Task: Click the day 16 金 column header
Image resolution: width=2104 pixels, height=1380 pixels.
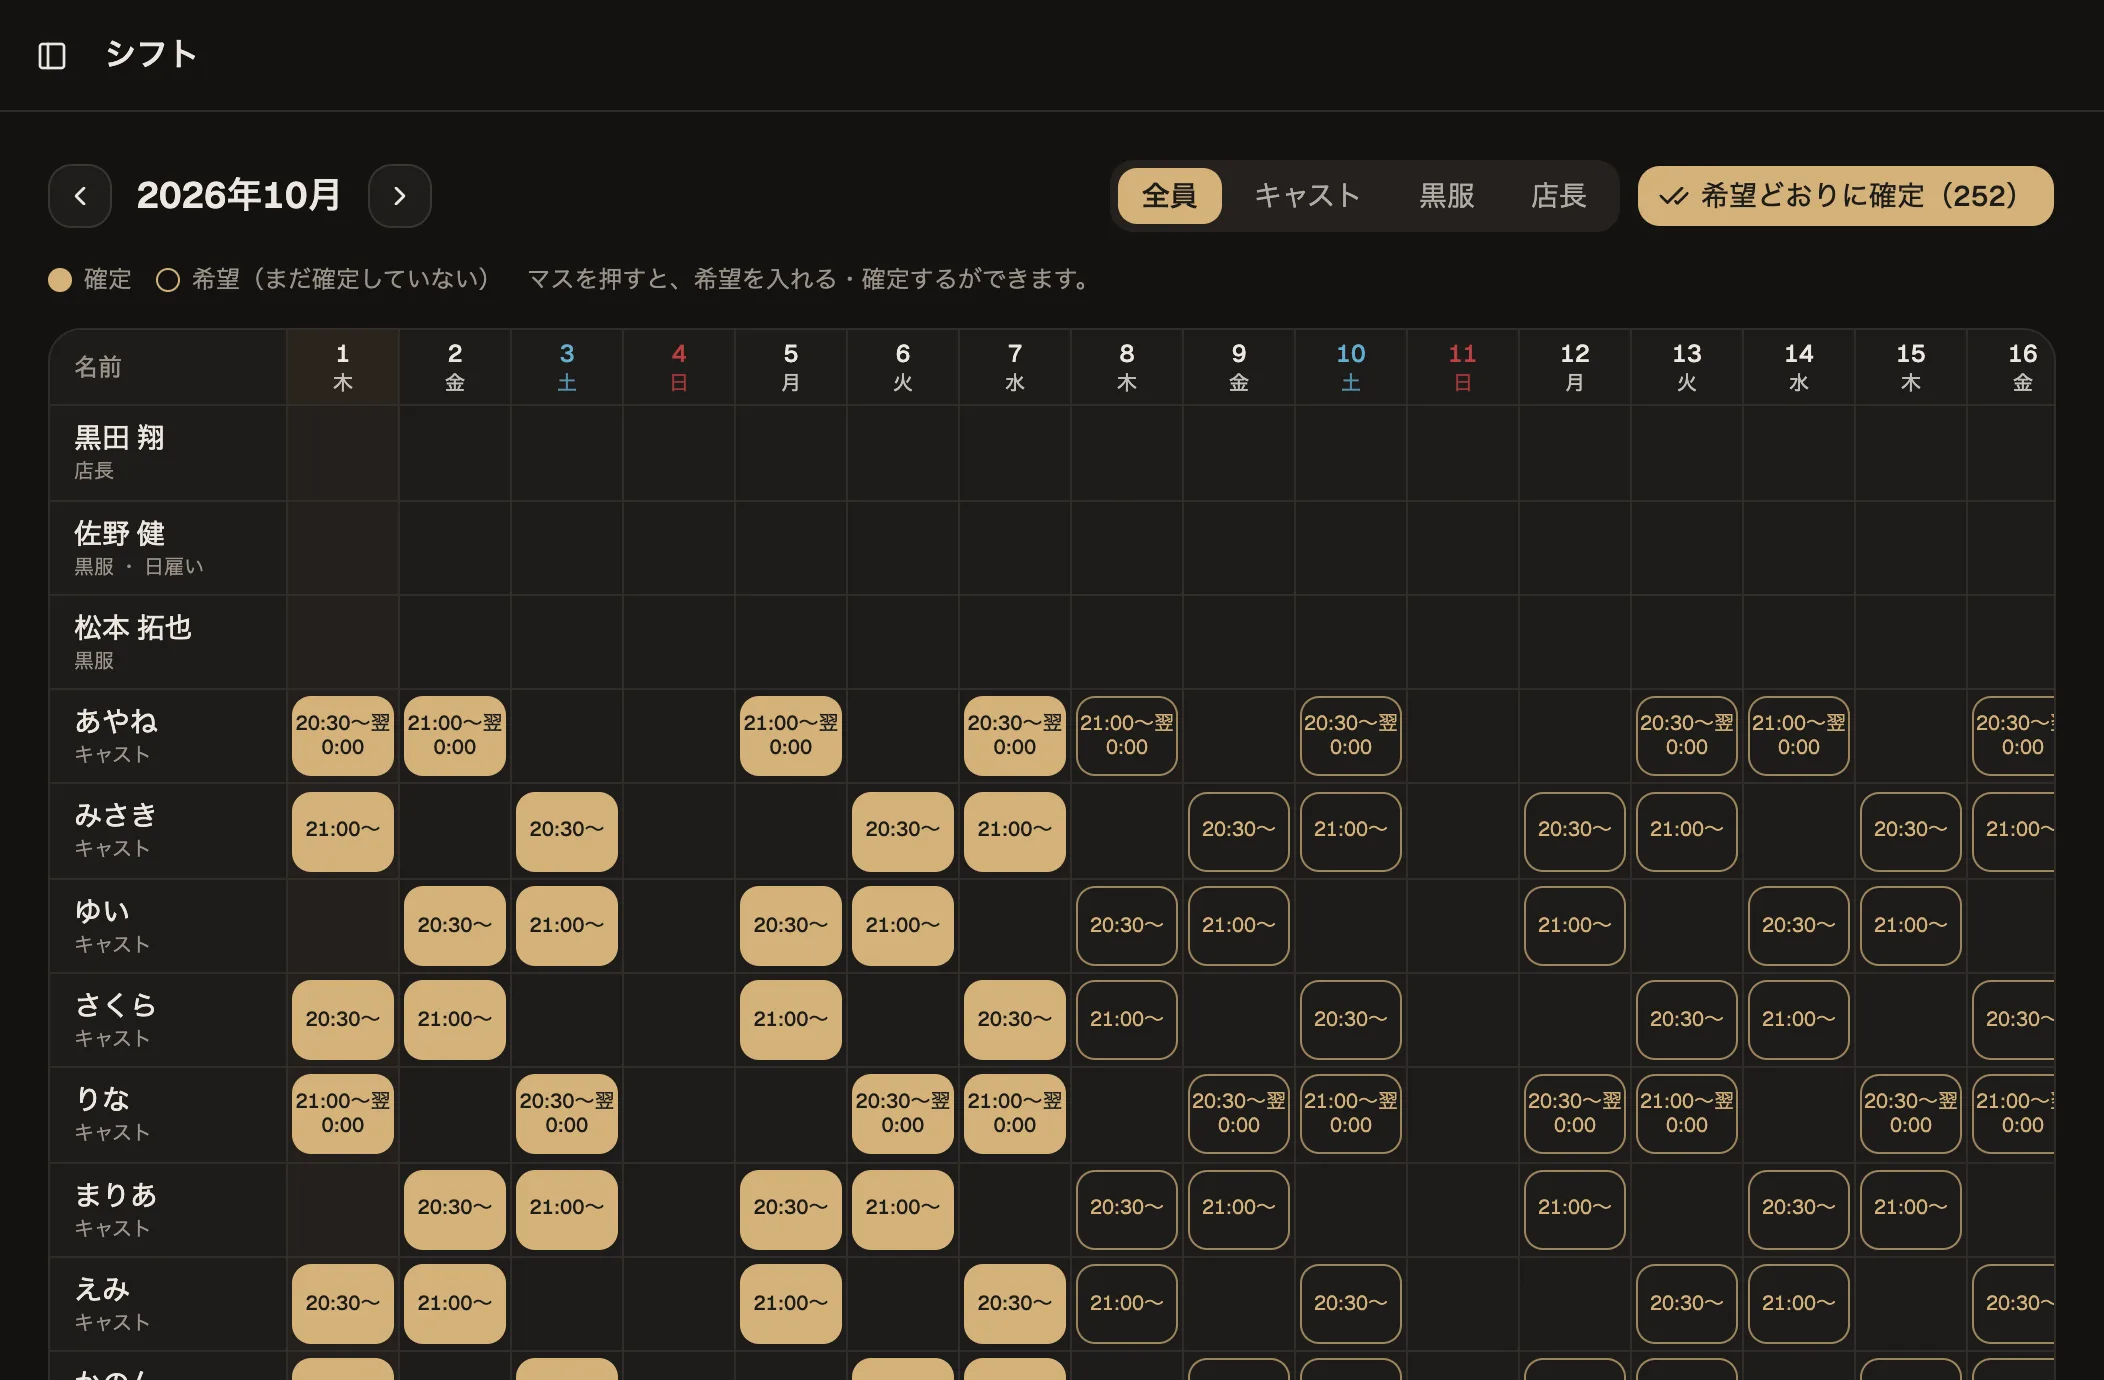Action: (x=2011, y=367)
